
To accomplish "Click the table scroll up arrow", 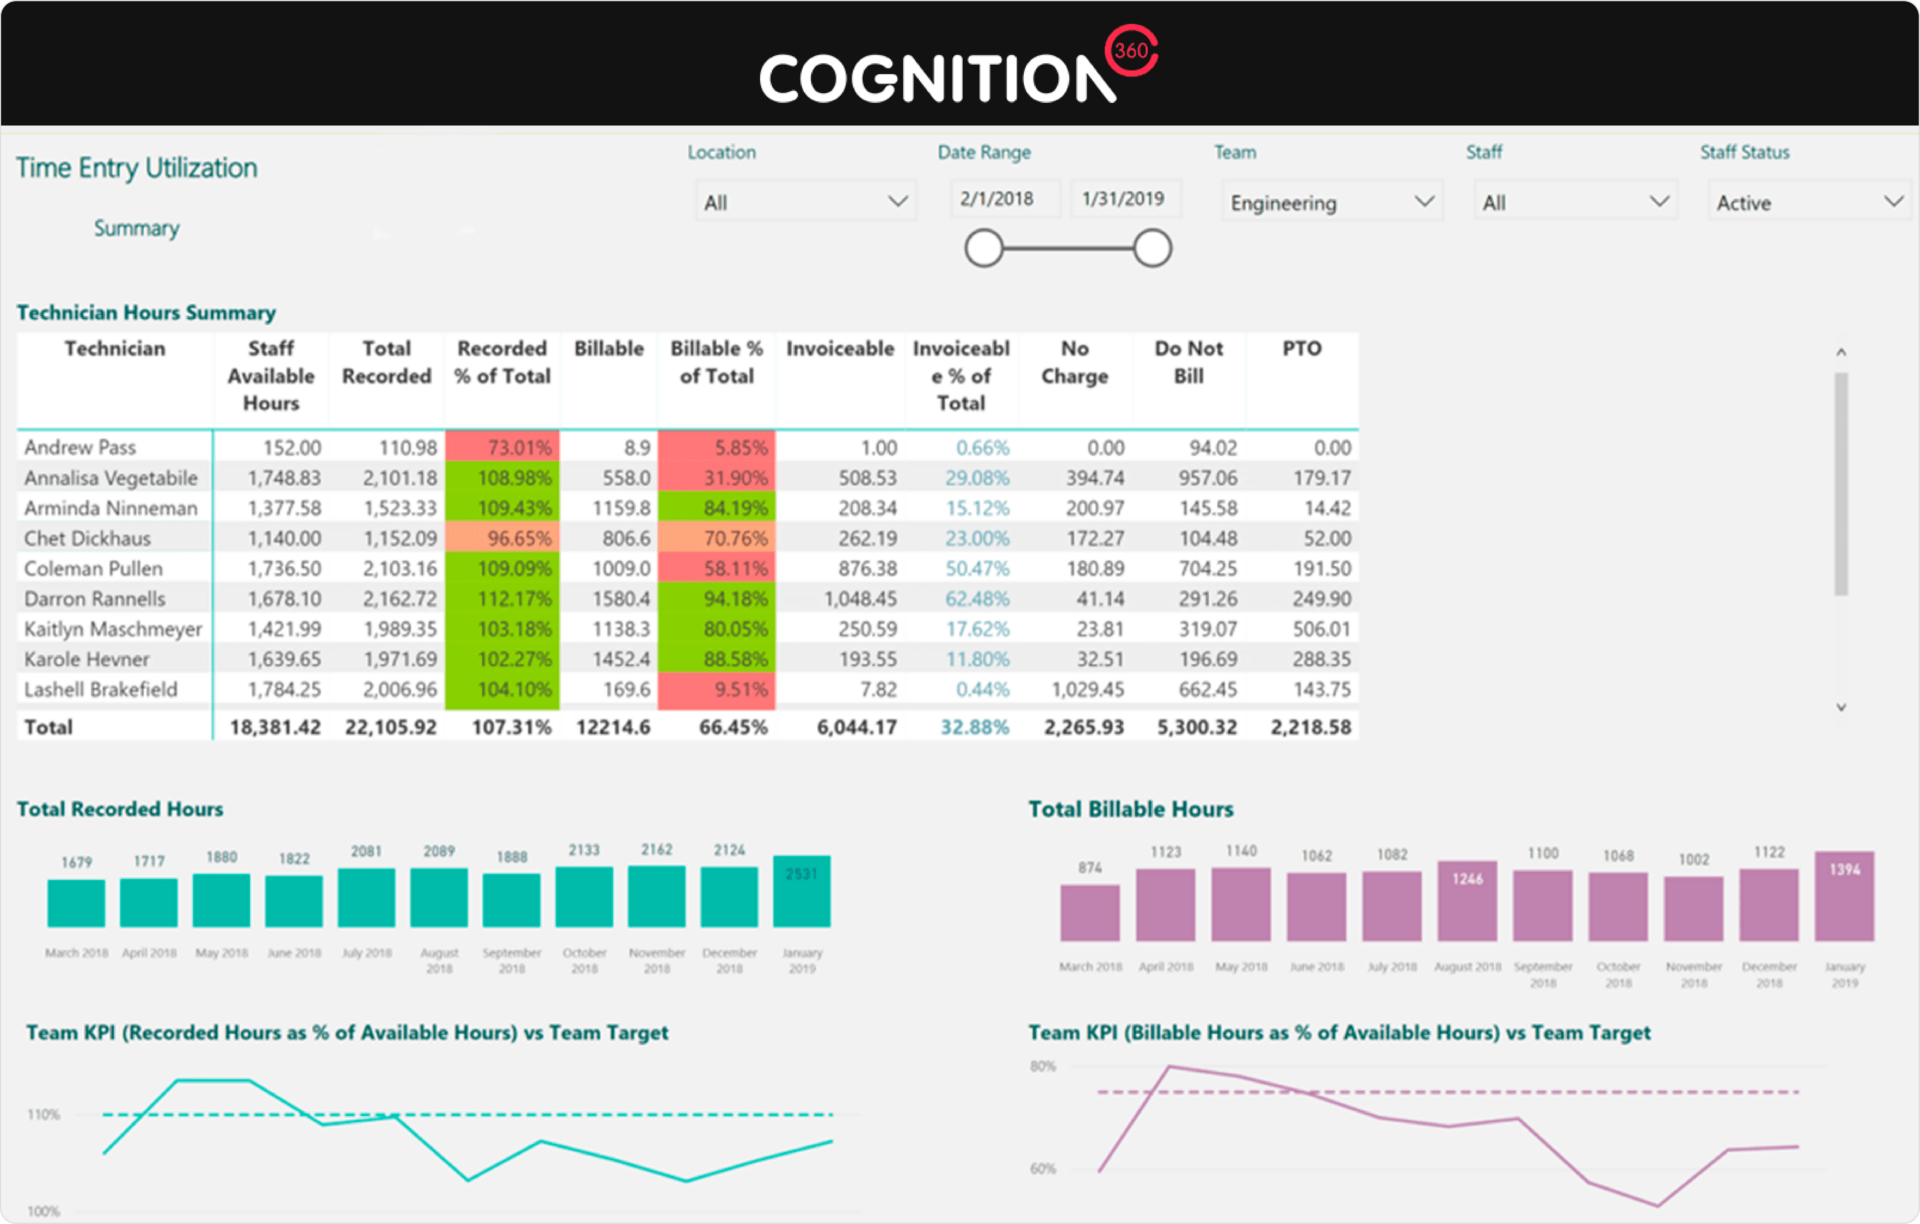I will tap(1841, 352).
